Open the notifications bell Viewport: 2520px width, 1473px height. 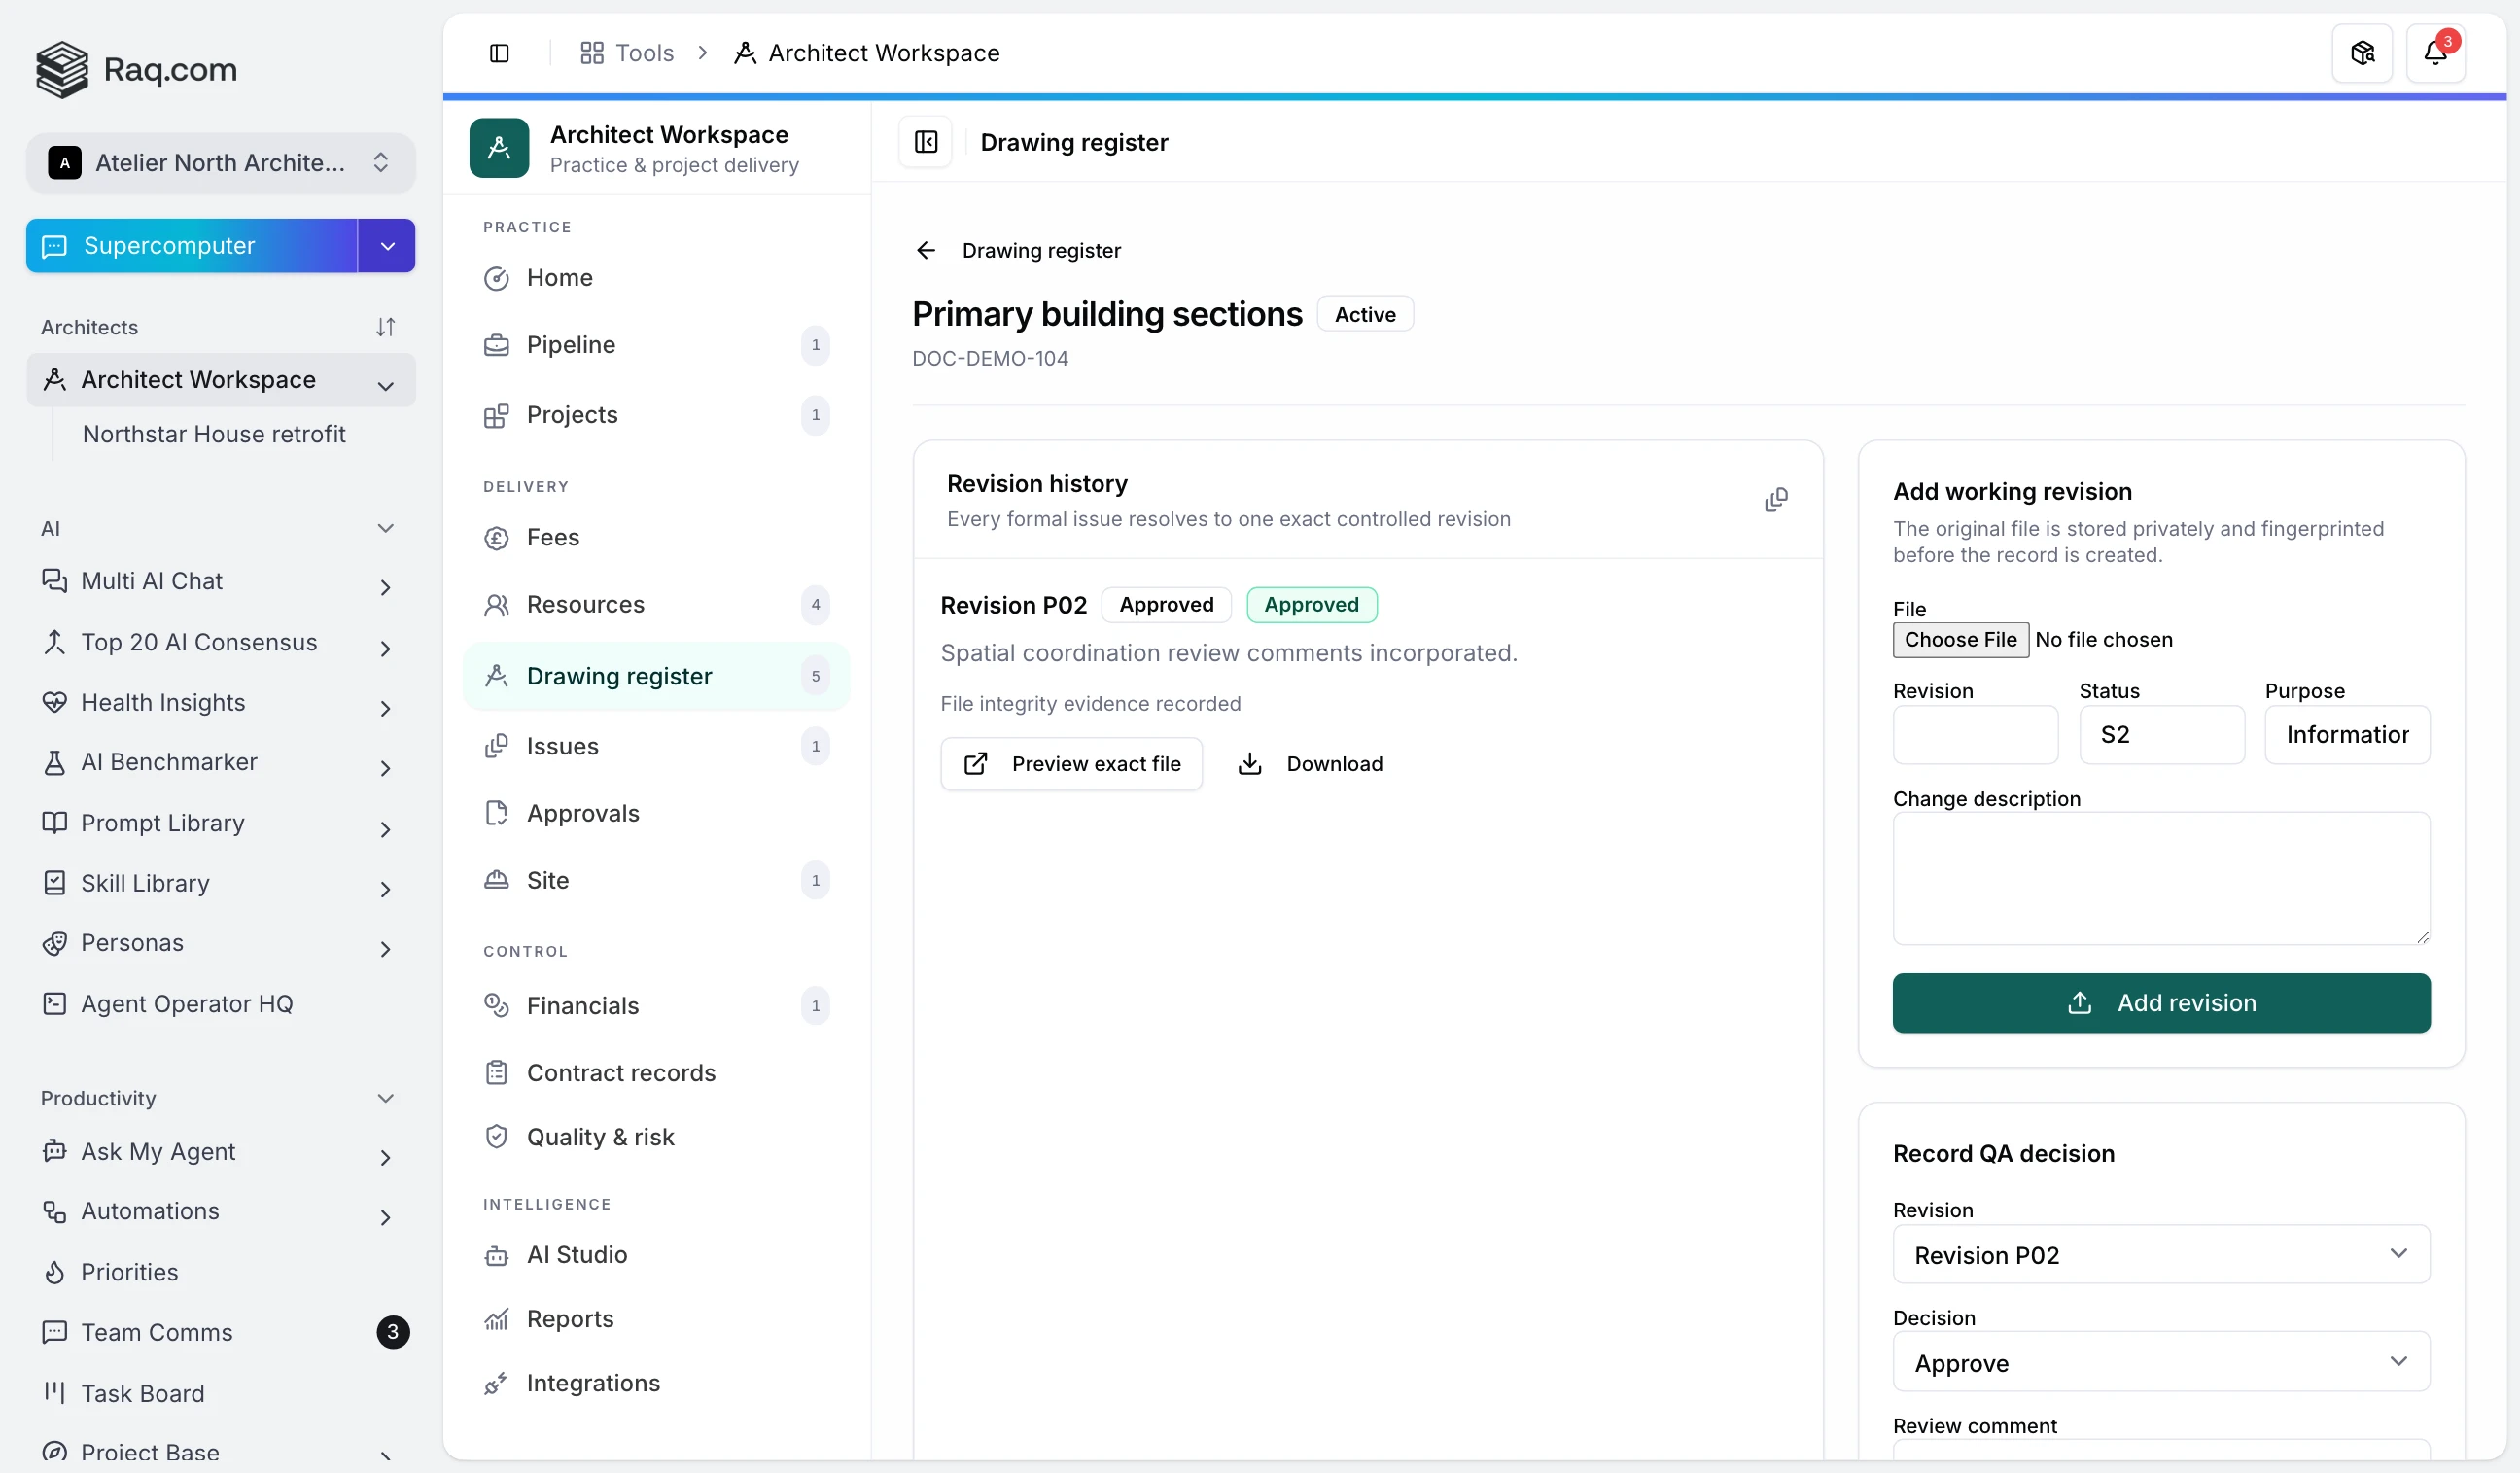pyautogui.click(x=2435, y=53)
